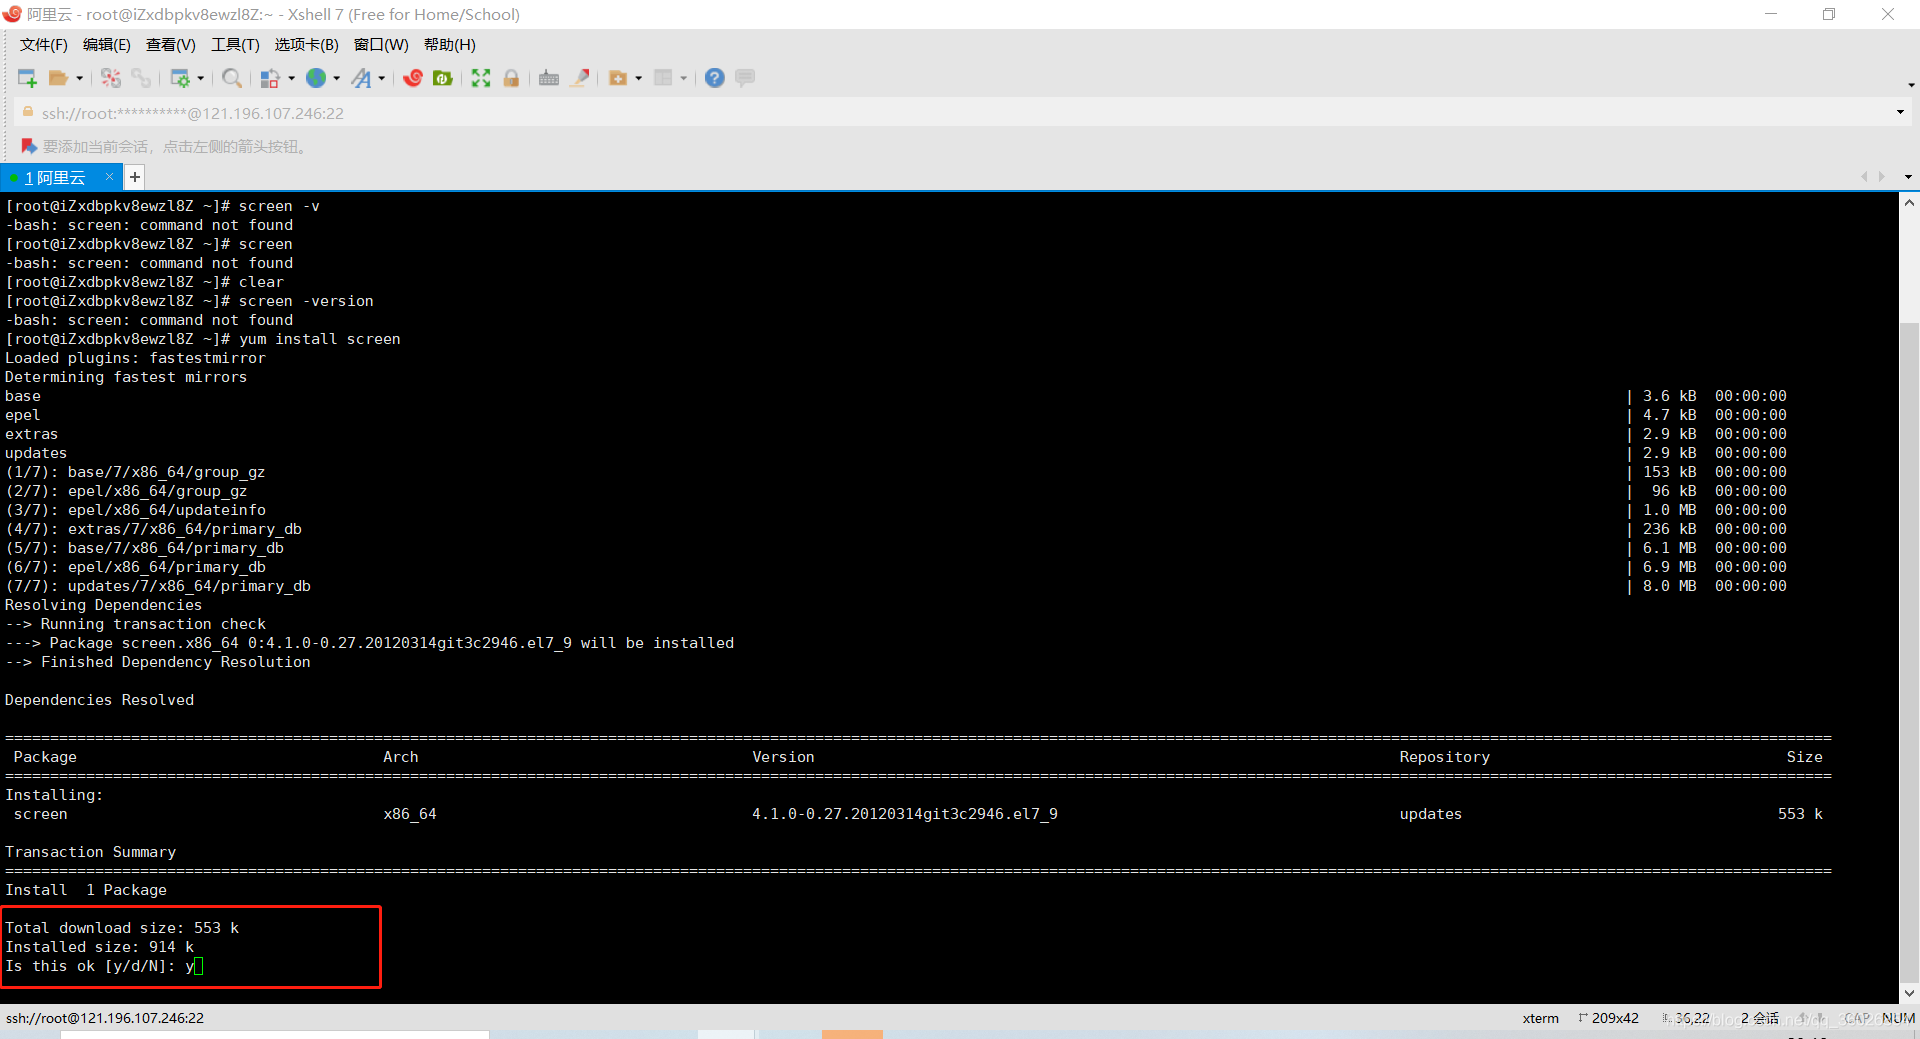Click the tab scroll right arrow
Viewport: 1920px width, 1039px height.
point(1882,177)
